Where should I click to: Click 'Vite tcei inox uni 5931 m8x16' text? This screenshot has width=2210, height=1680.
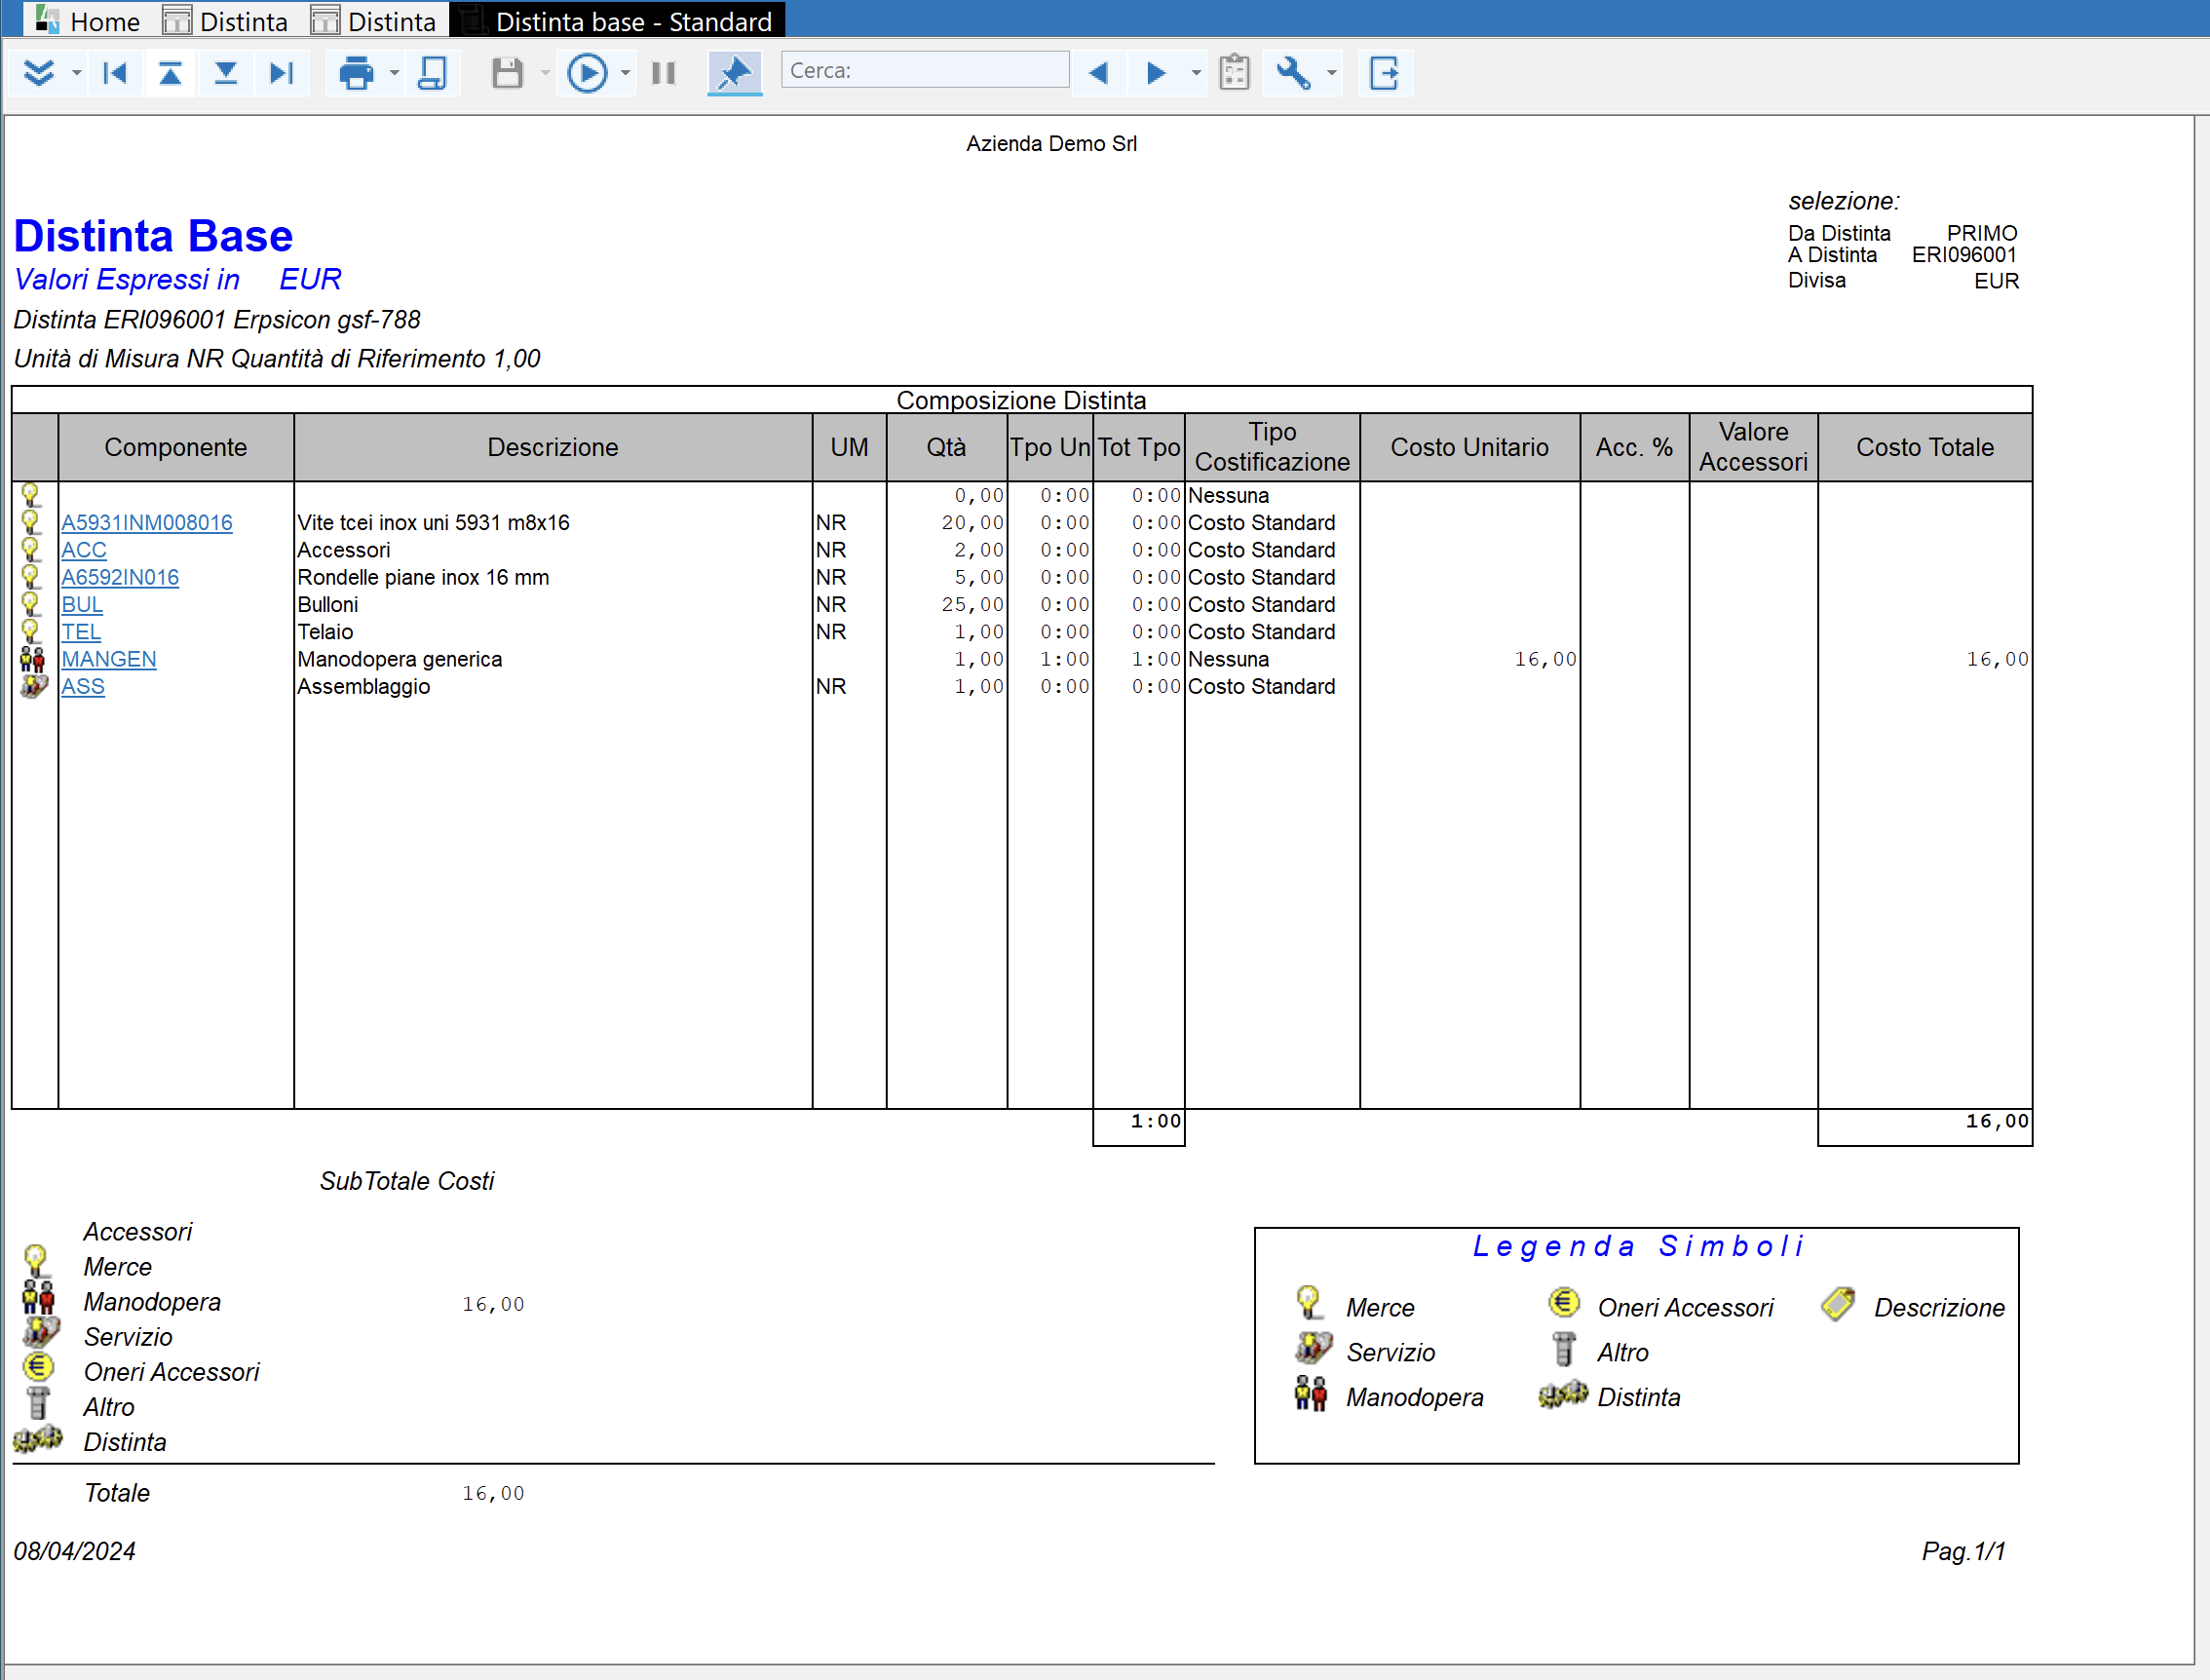433,522
